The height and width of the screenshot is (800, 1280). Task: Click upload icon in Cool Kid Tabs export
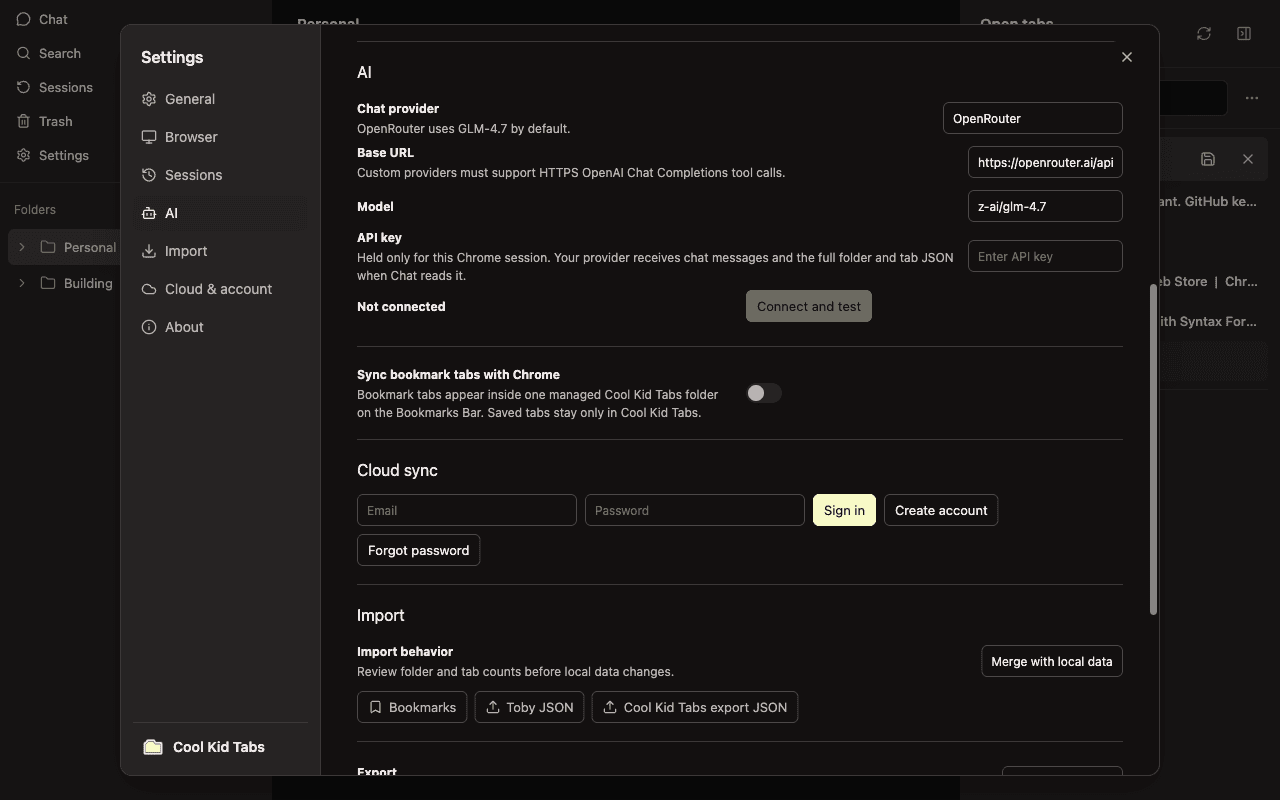click(610, 707)
